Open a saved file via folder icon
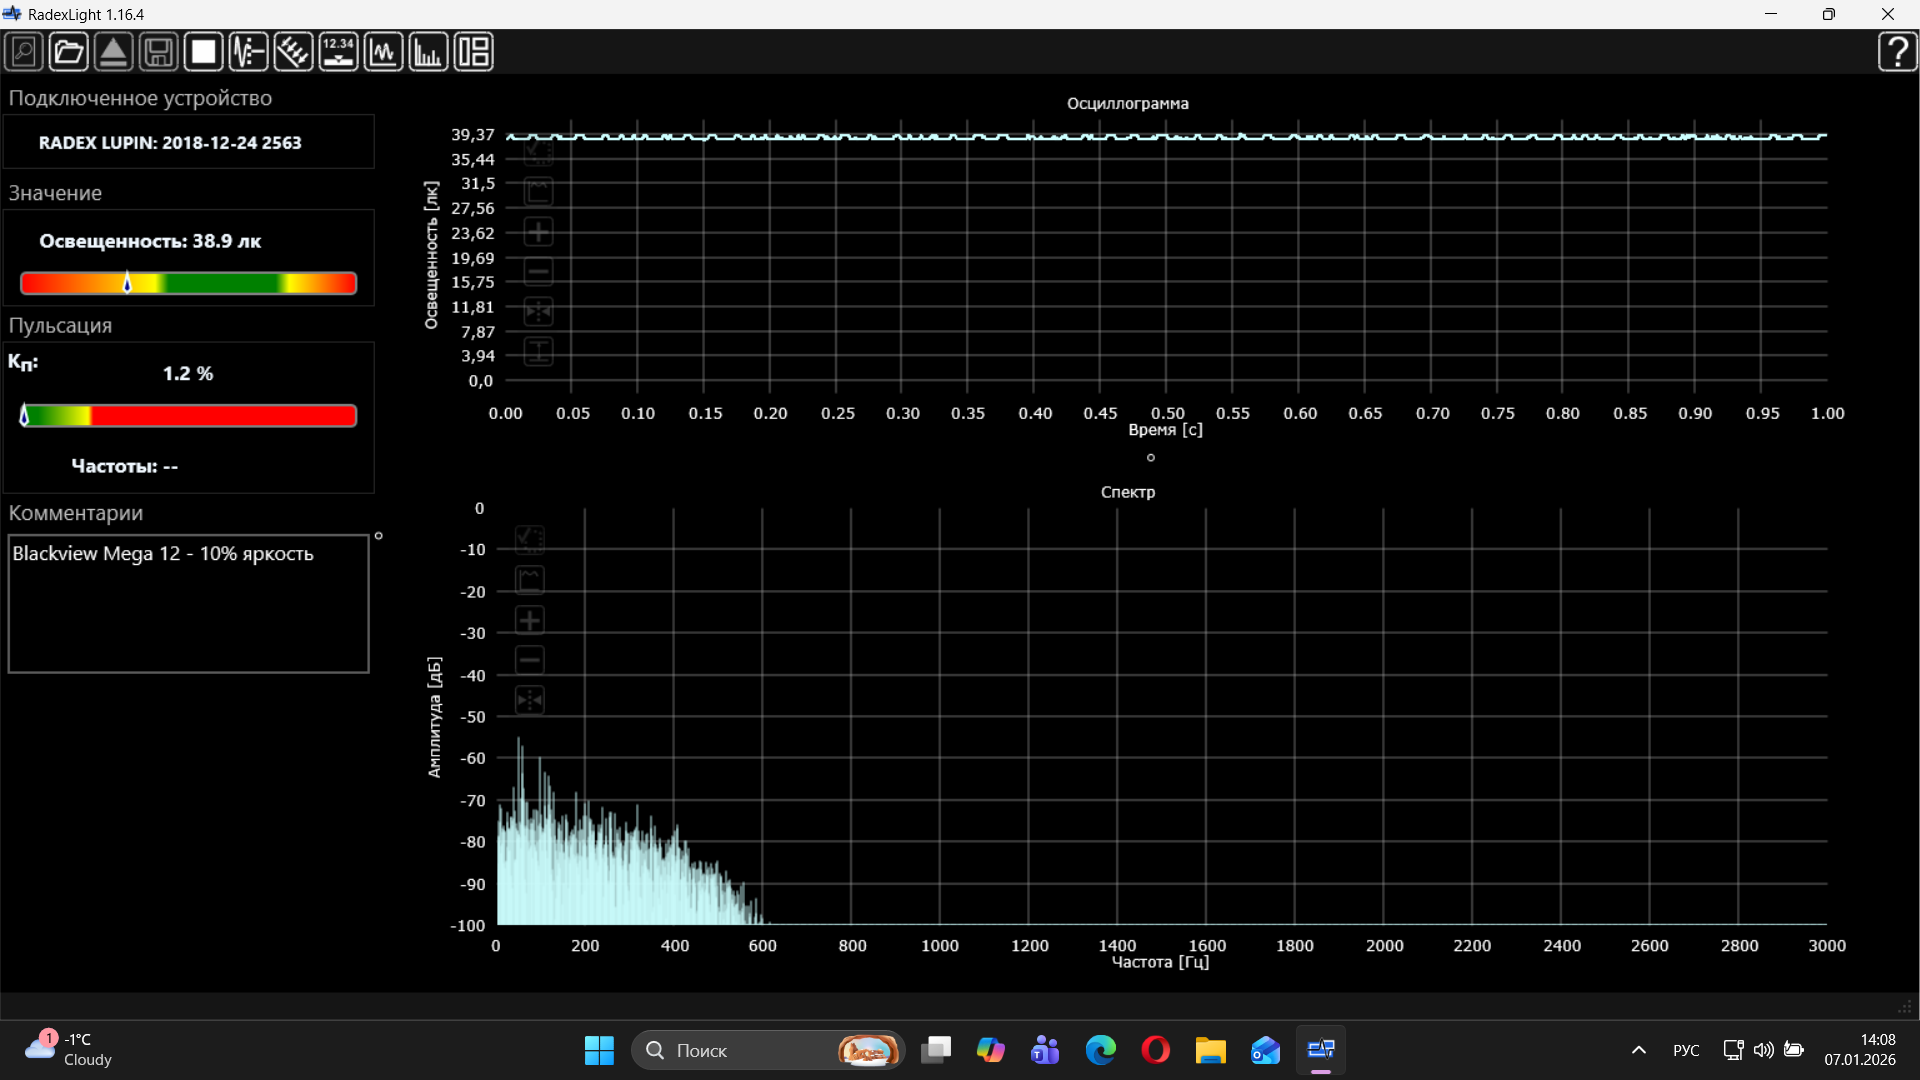This screenshot has height=1080, width=1920. click(69, 52)
